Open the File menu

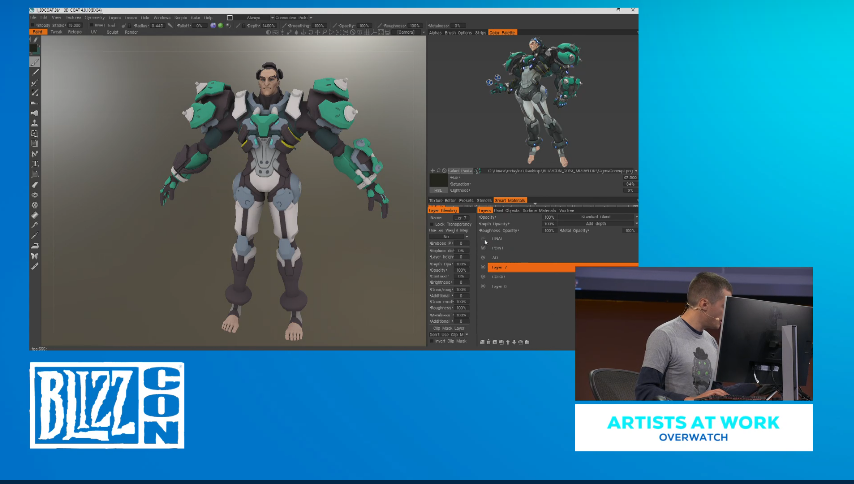(x=34, y=17)
